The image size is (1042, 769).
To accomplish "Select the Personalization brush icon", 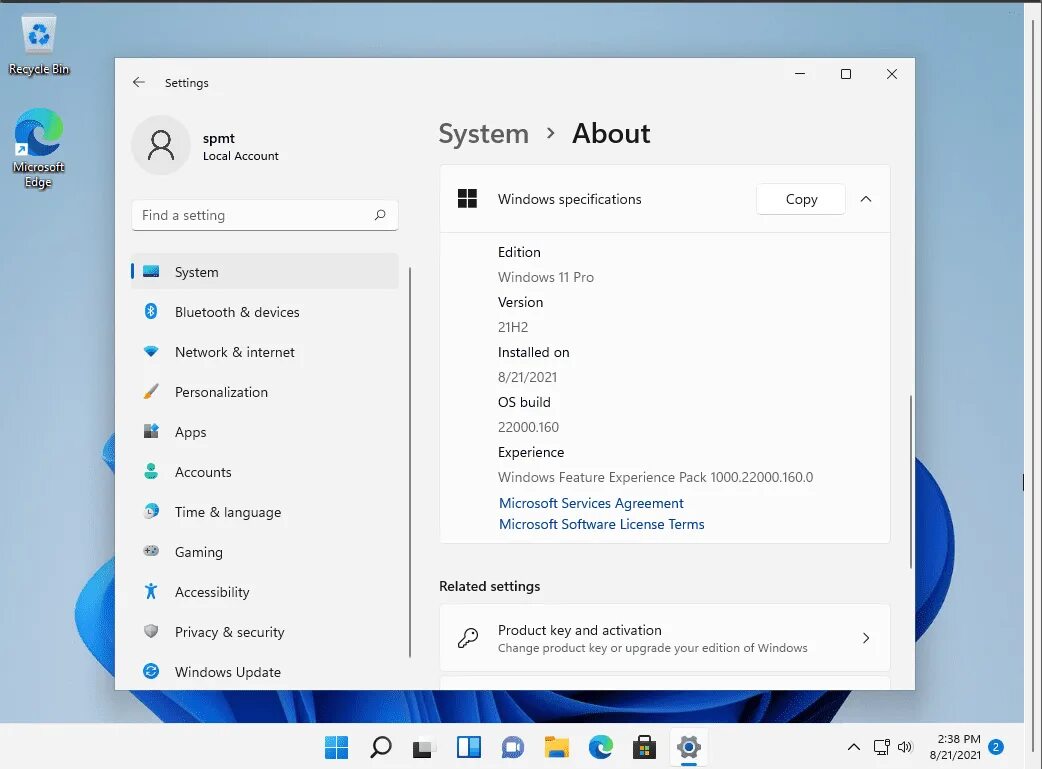I will tap(151, 391).
